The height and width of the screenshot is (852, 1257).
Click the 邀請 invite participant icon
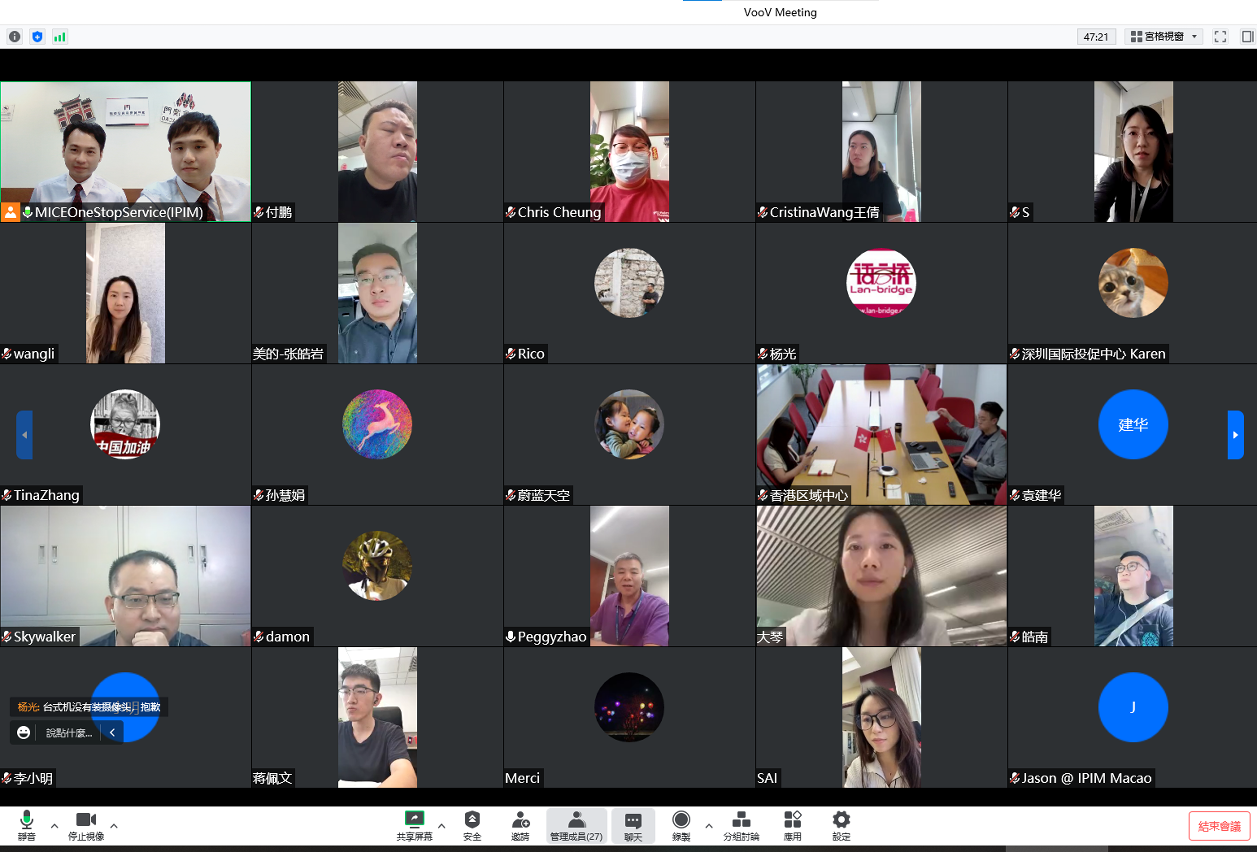point(520,820)
